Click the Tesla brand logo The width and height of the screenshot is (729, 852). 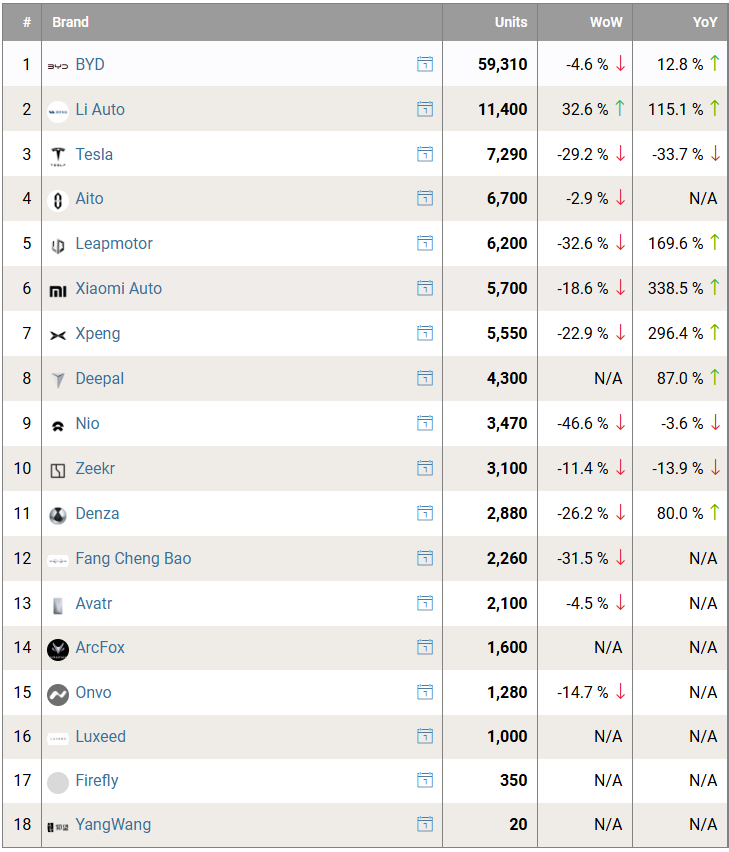pyautogui.click(x=58, y=155)
